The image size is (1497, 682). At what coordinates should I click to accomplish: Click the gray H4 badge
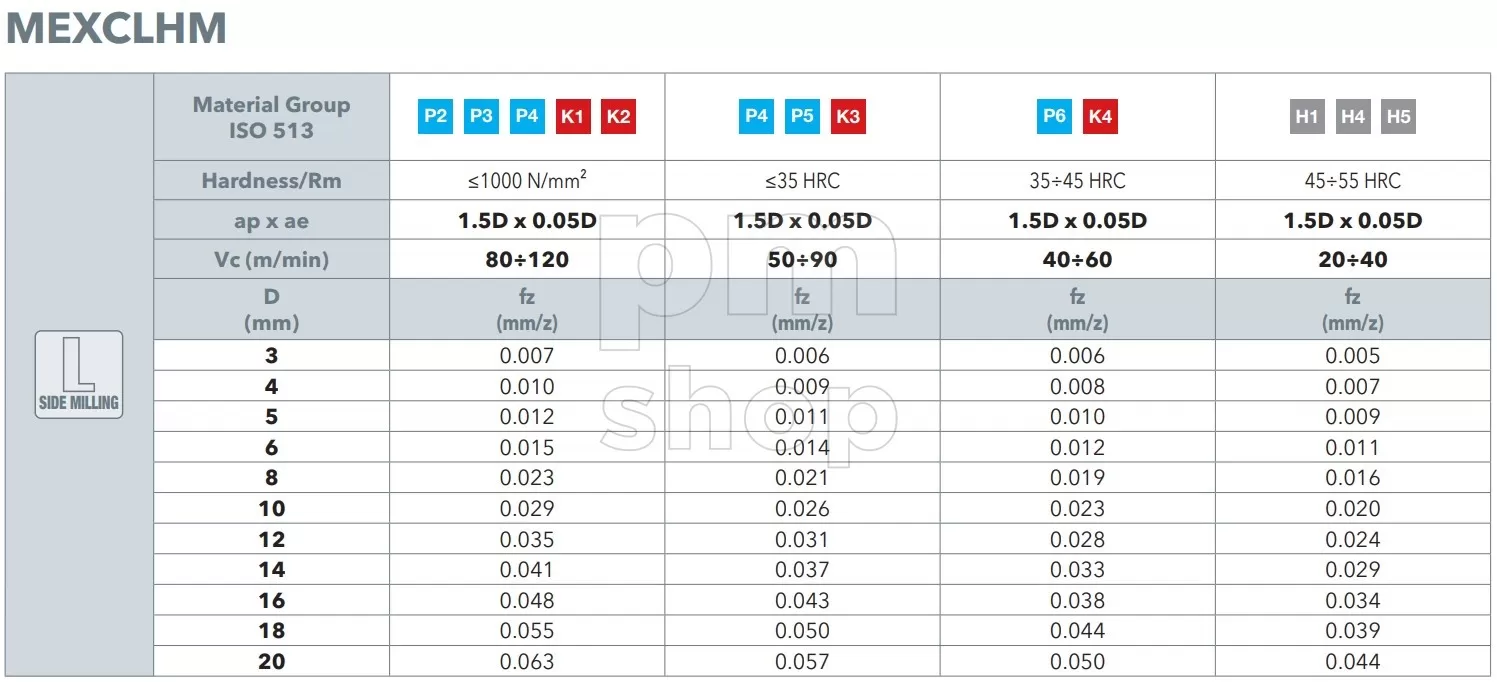pos(1352,116)
